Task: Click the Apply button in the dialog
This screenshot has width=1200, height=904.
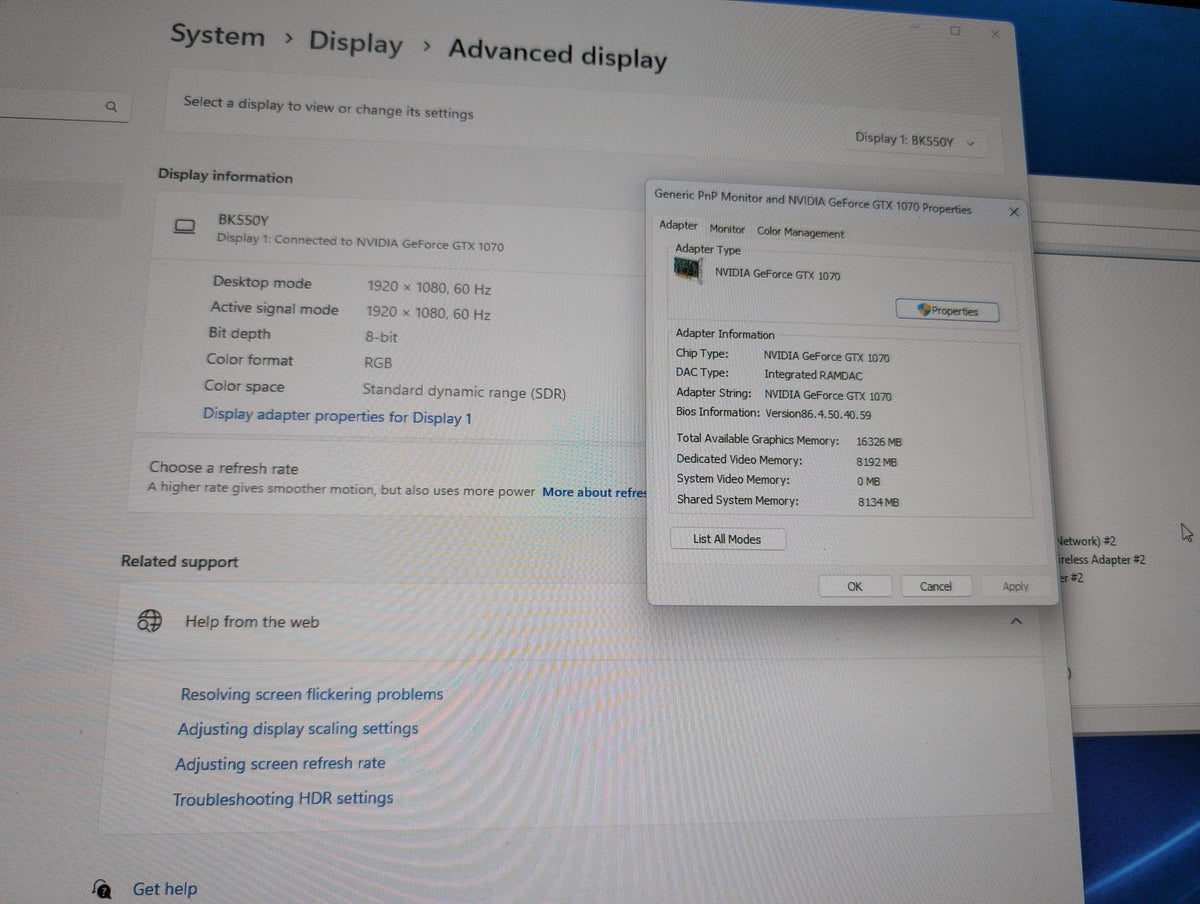Action: coord(1015,587)
